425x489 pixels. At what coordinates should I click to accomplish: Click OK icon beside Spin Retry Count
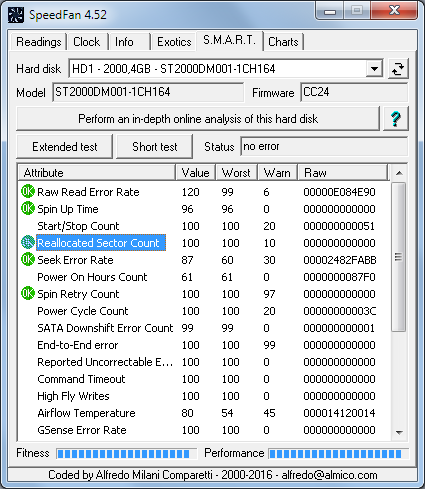click(x=28, y=294)
